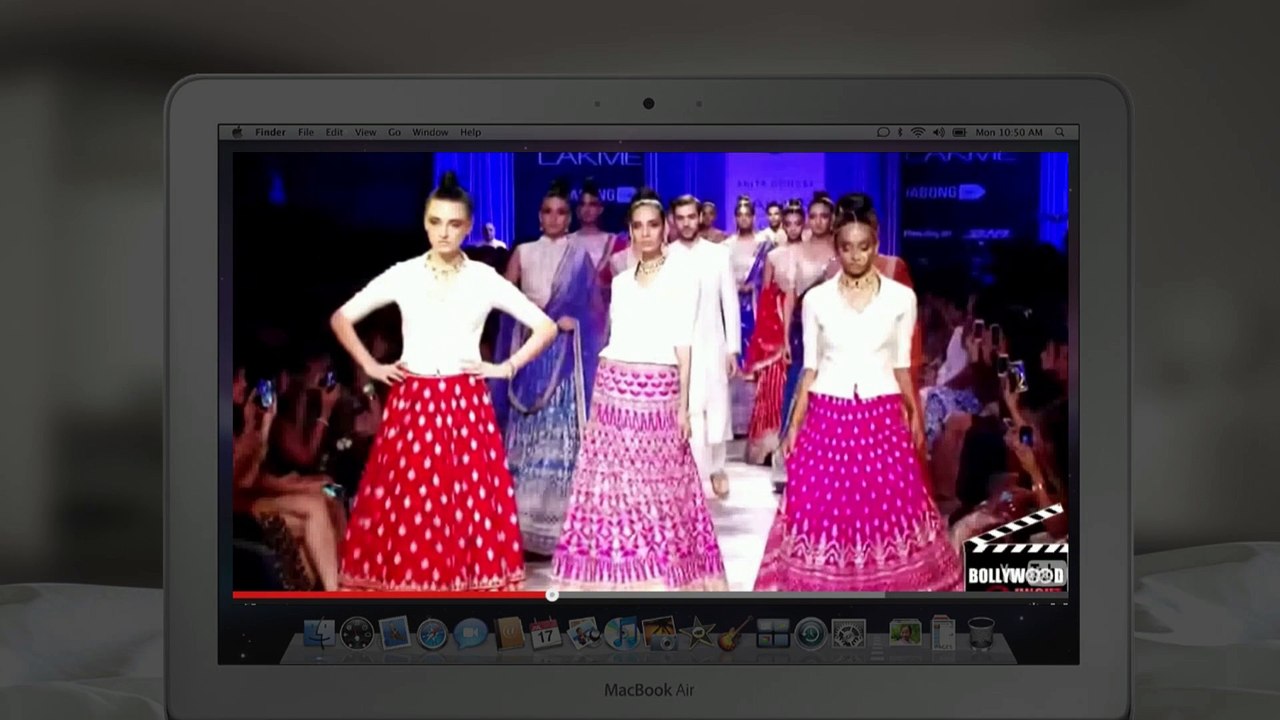The image size is (1280, 720).
Task: Open iCal calendar showing 17
Action: pyautogui.click(x=545, y=633)
